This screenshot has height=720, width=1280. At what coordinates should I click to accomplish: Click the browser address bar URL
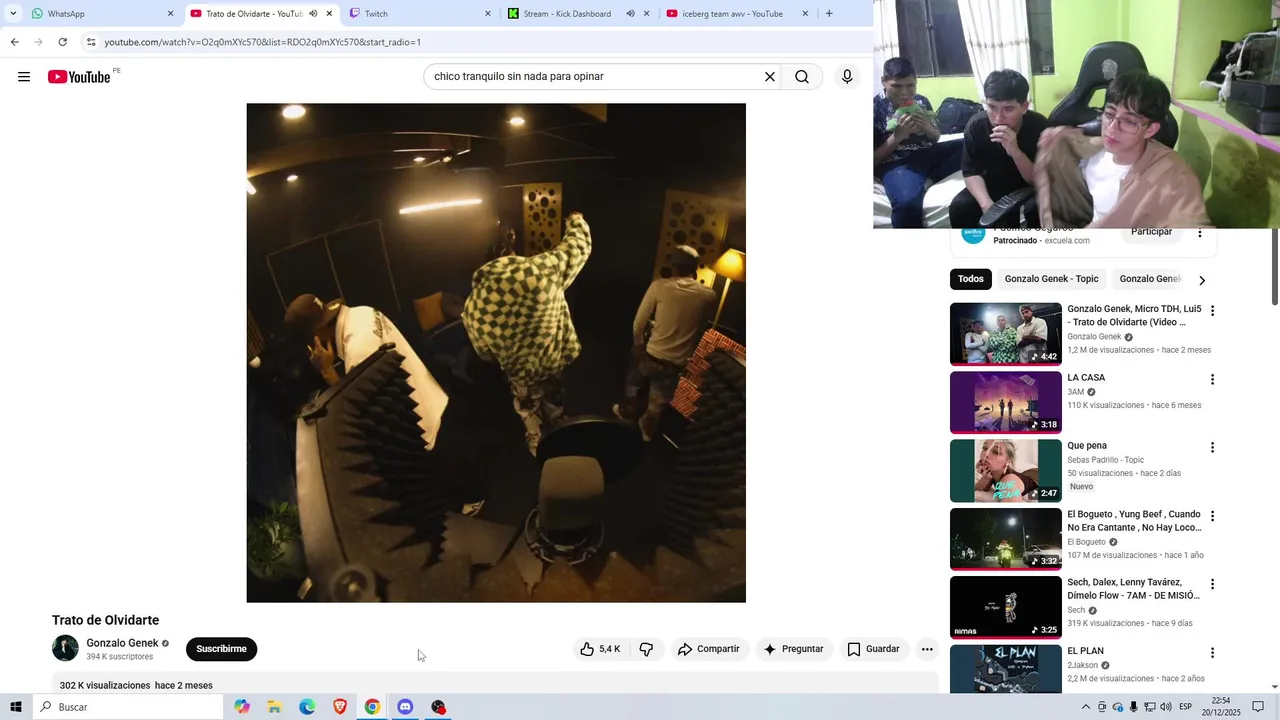pos(262,42)
